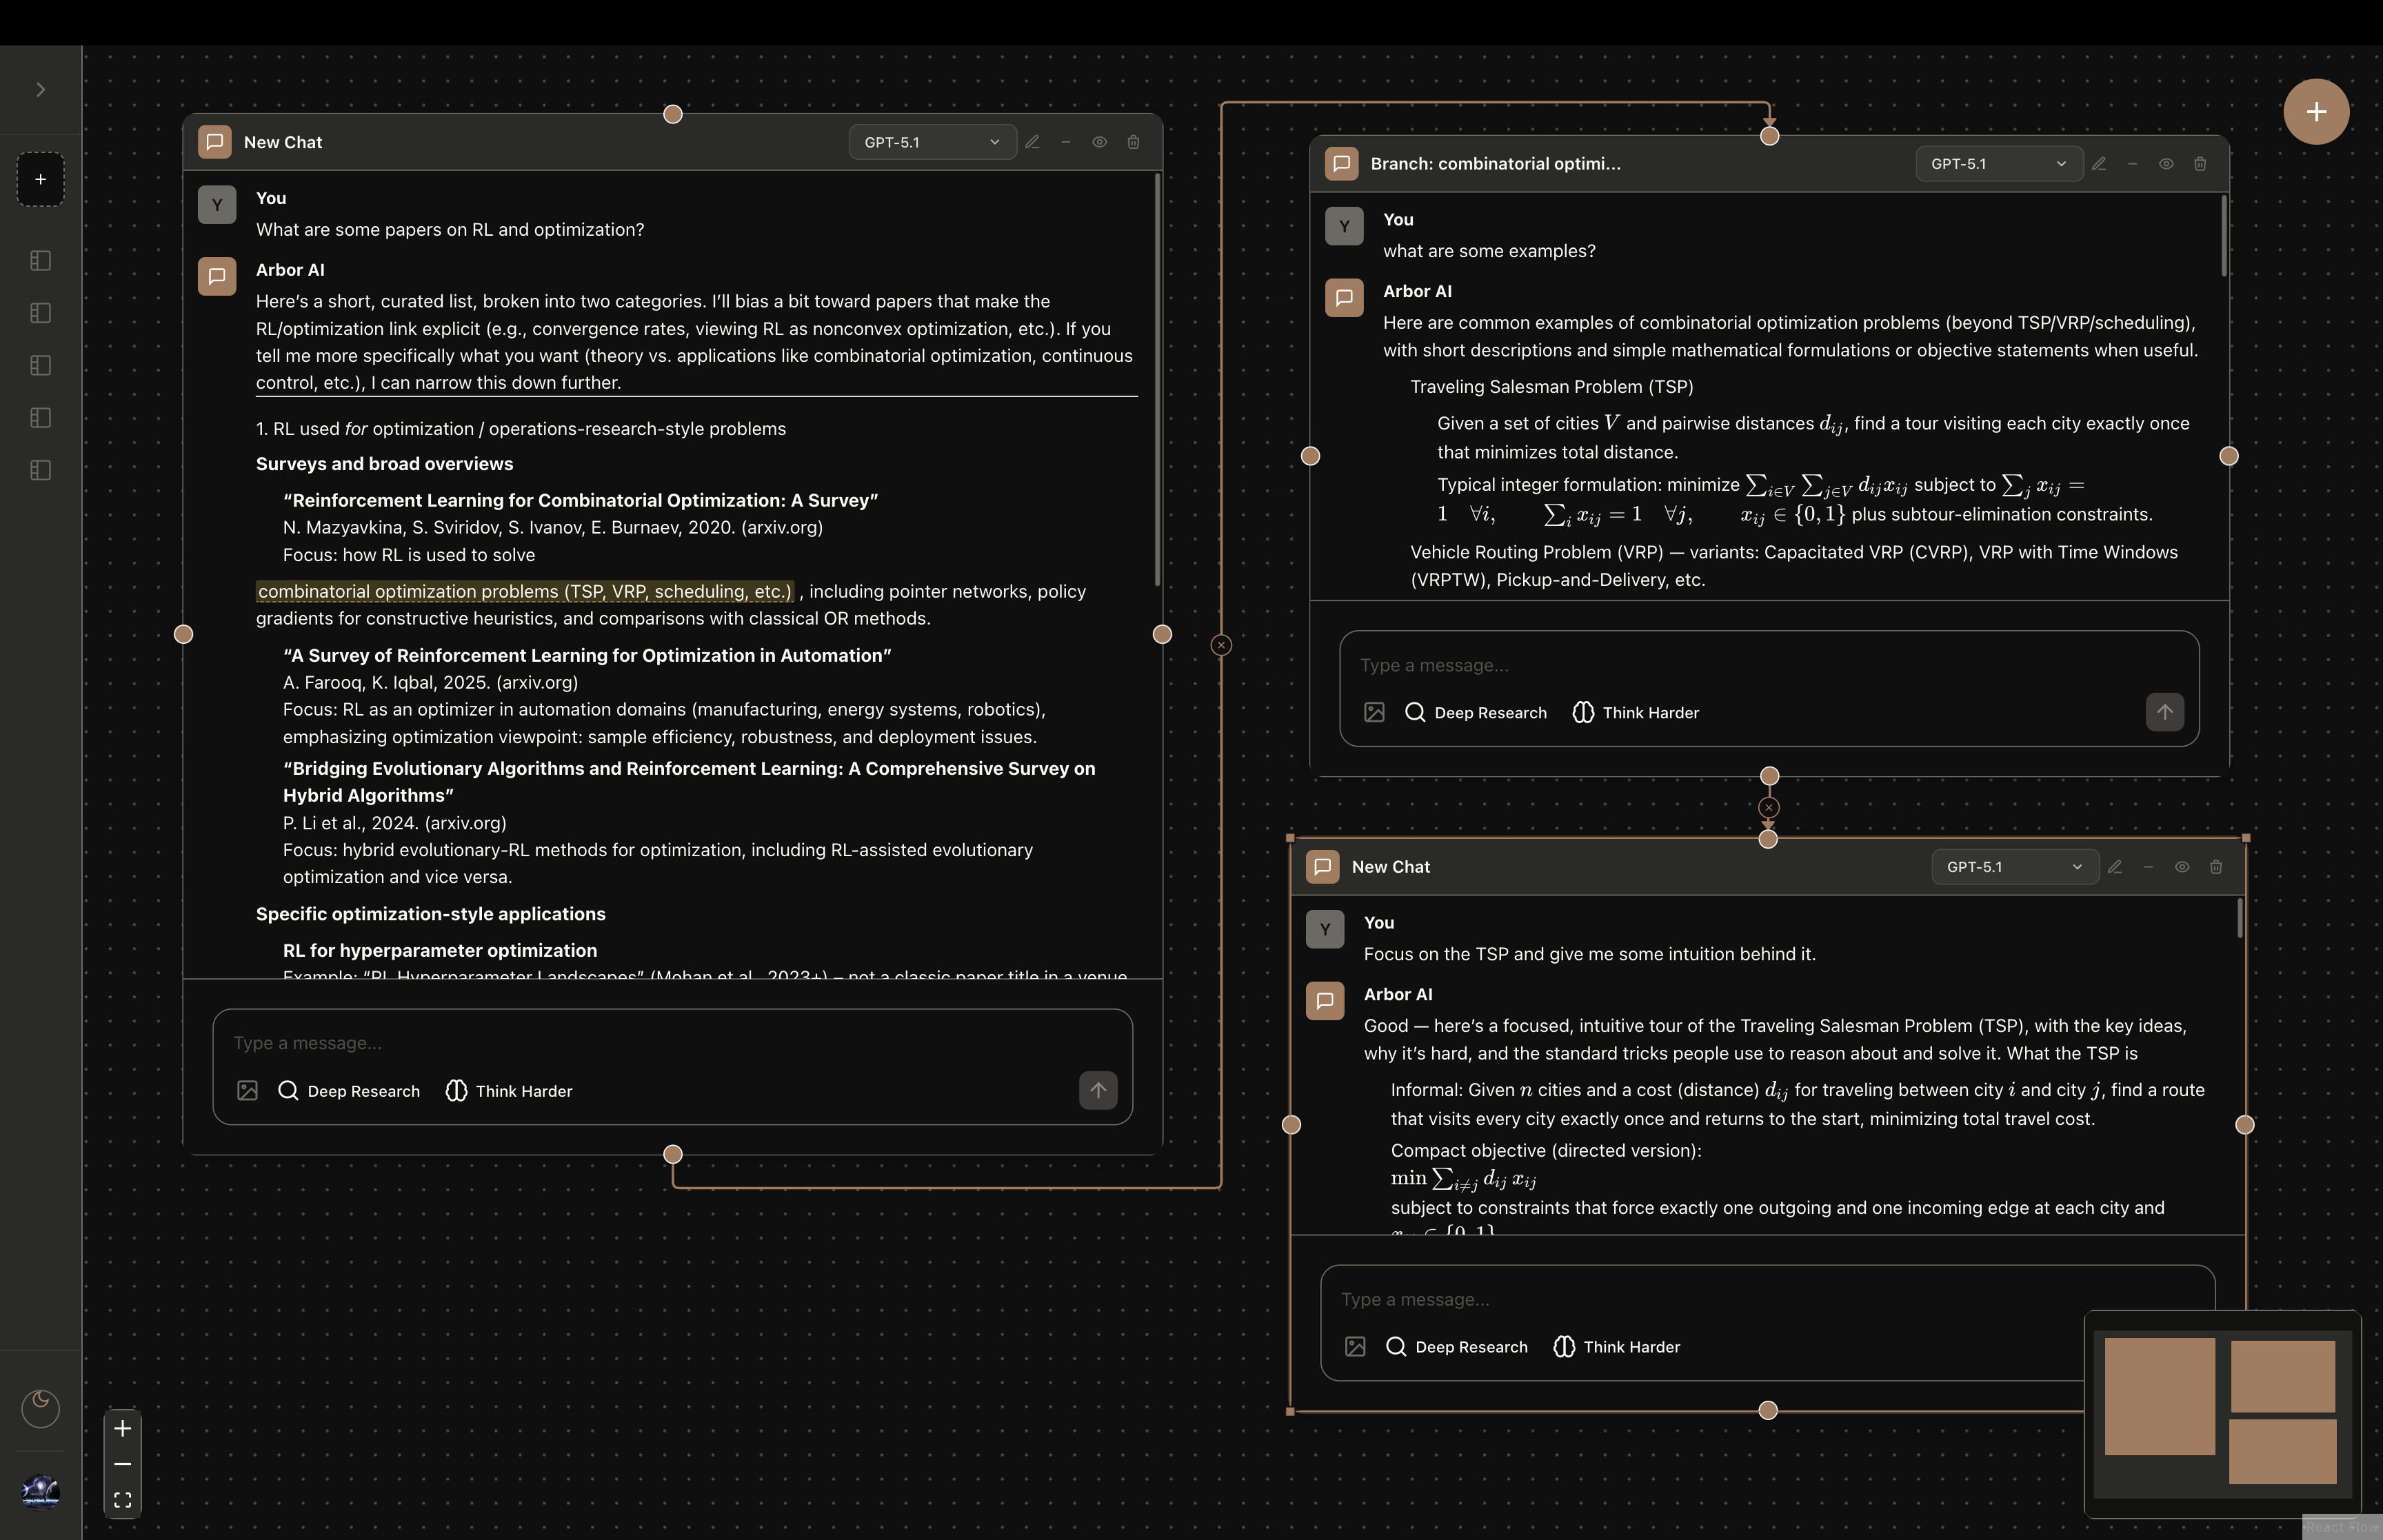Attach an image in the Branch chat input
Viewport: 2383px width, 1540px height.
coord(1374,712)
